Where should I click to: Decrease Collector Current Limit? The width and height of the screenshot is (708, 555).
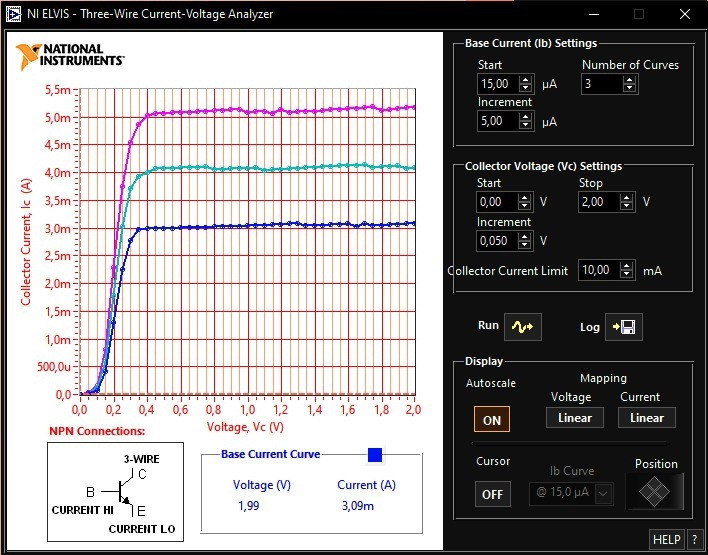[626, 275]
